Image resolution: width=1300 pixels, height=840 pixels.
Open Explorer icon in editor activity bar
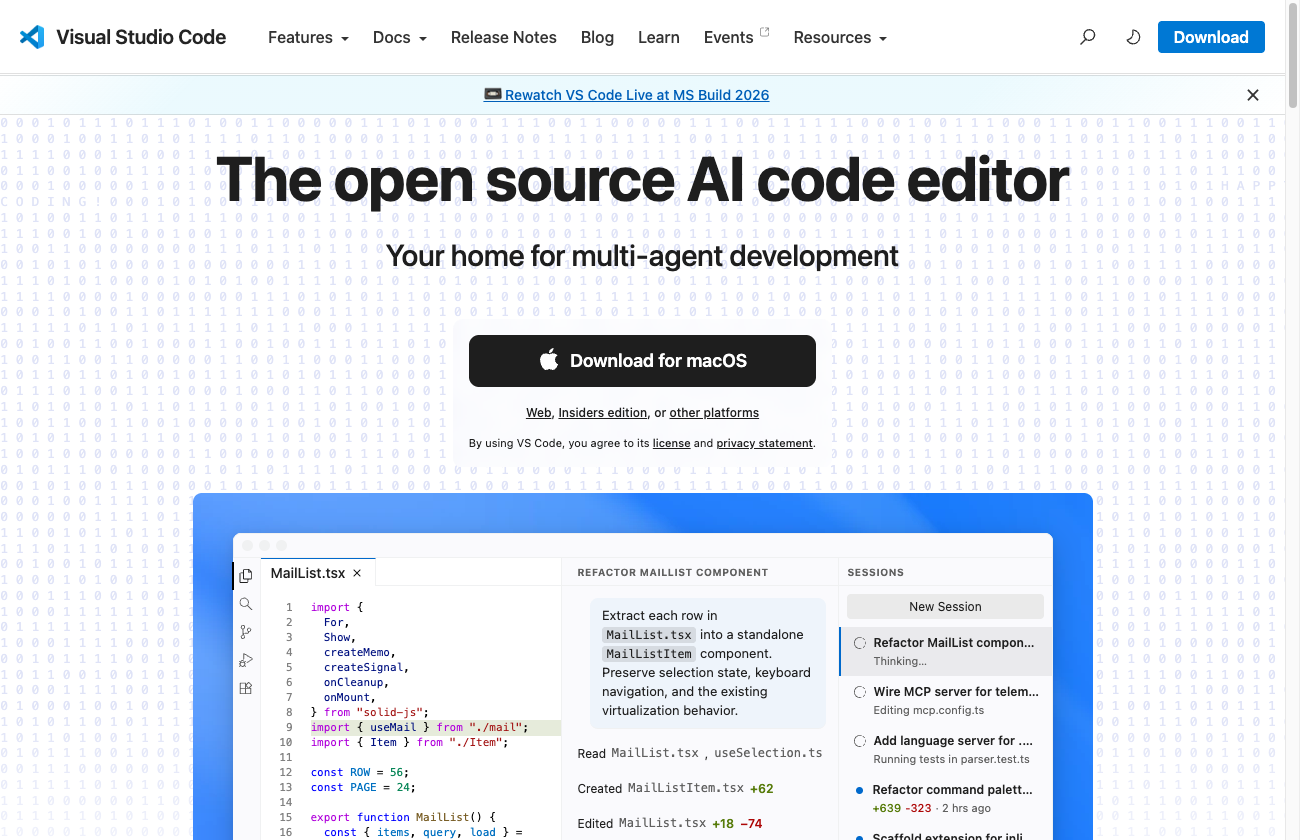click(x=245, y=576)
